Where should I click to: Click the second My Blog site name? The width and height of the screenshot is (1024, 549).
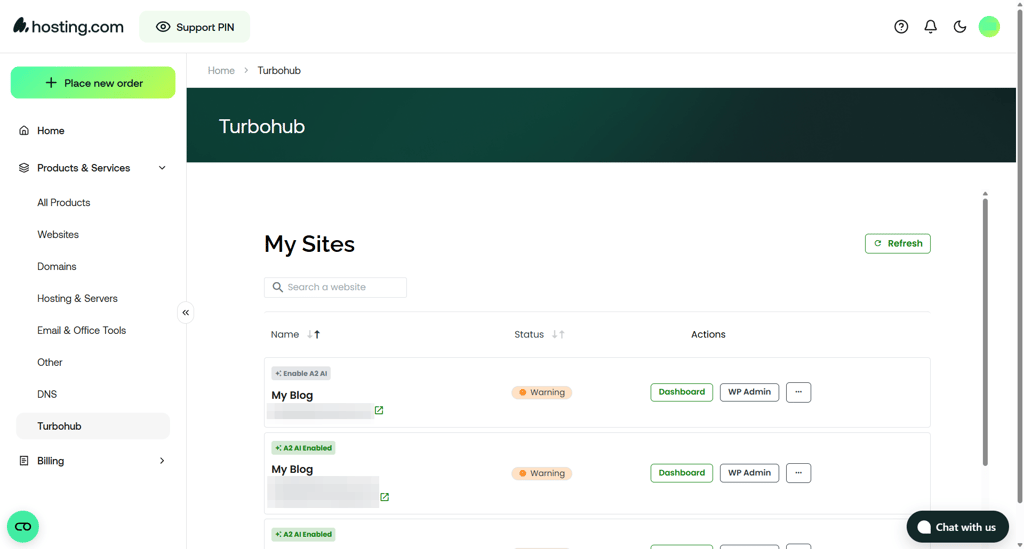(x=292, y=469)
